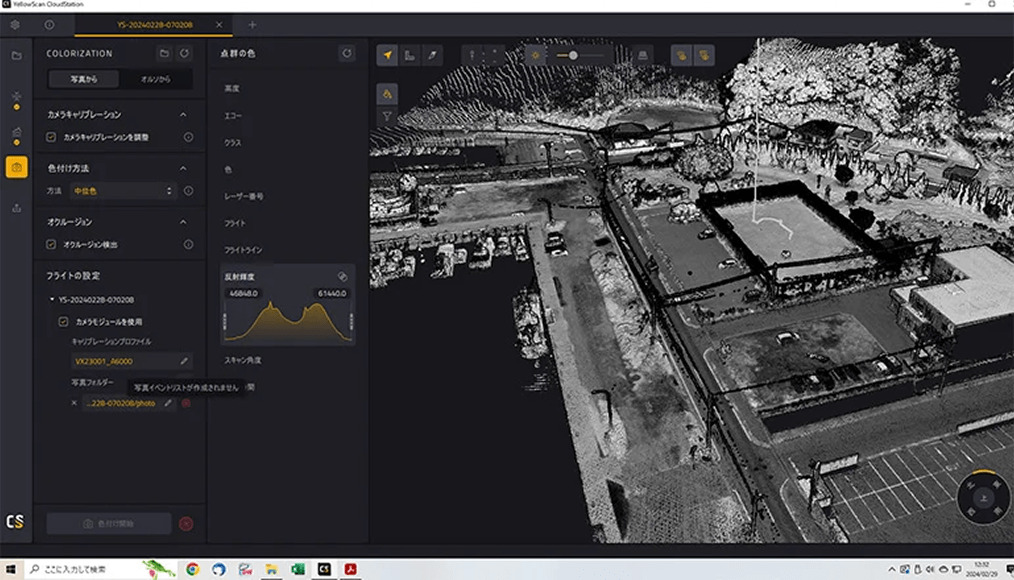The width and height of the screenshot is (1014, 580).
Task: Adjust the point size slider in viewer toolbar
Action: click(573, 55)
